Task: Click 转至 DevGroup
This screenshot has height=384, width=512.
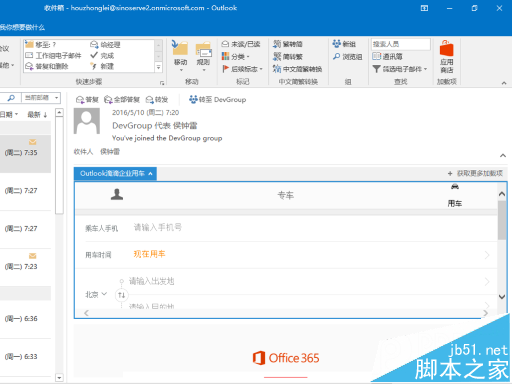Action: [x=217, y=100]
